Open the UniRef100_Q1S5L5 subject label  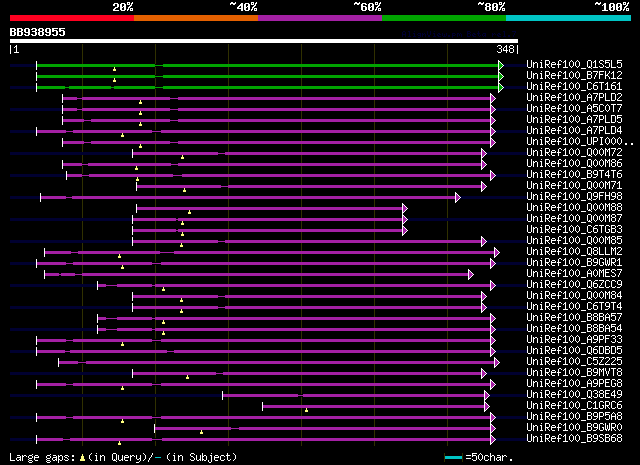574,64
